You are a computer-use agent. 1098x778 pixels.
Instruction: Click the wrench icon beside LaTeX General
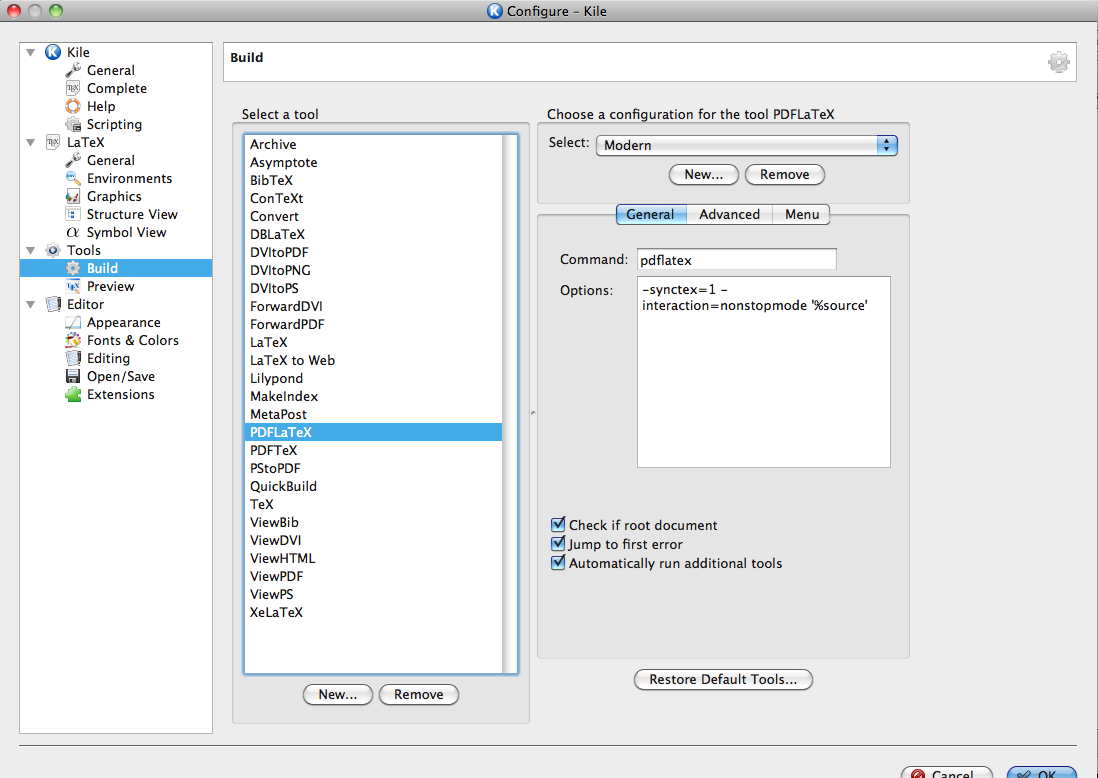click(x=73, y=160)
